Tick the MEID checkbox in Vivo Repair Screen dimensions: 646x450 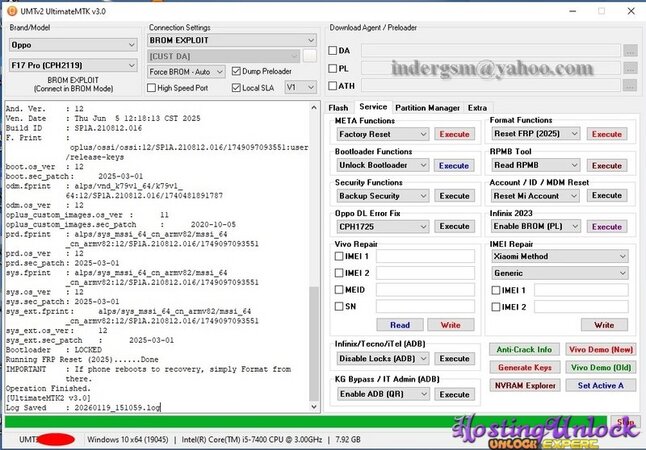(x=341, y=290)
